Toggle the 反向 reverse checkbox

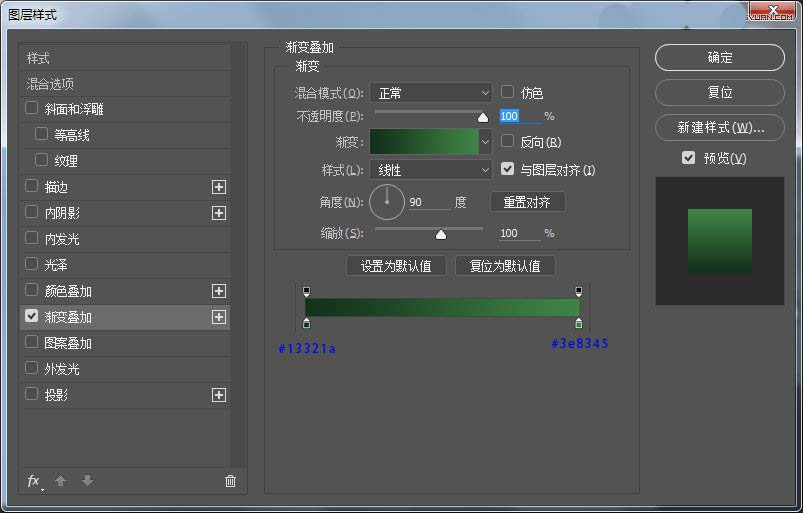tap(508, 142)
